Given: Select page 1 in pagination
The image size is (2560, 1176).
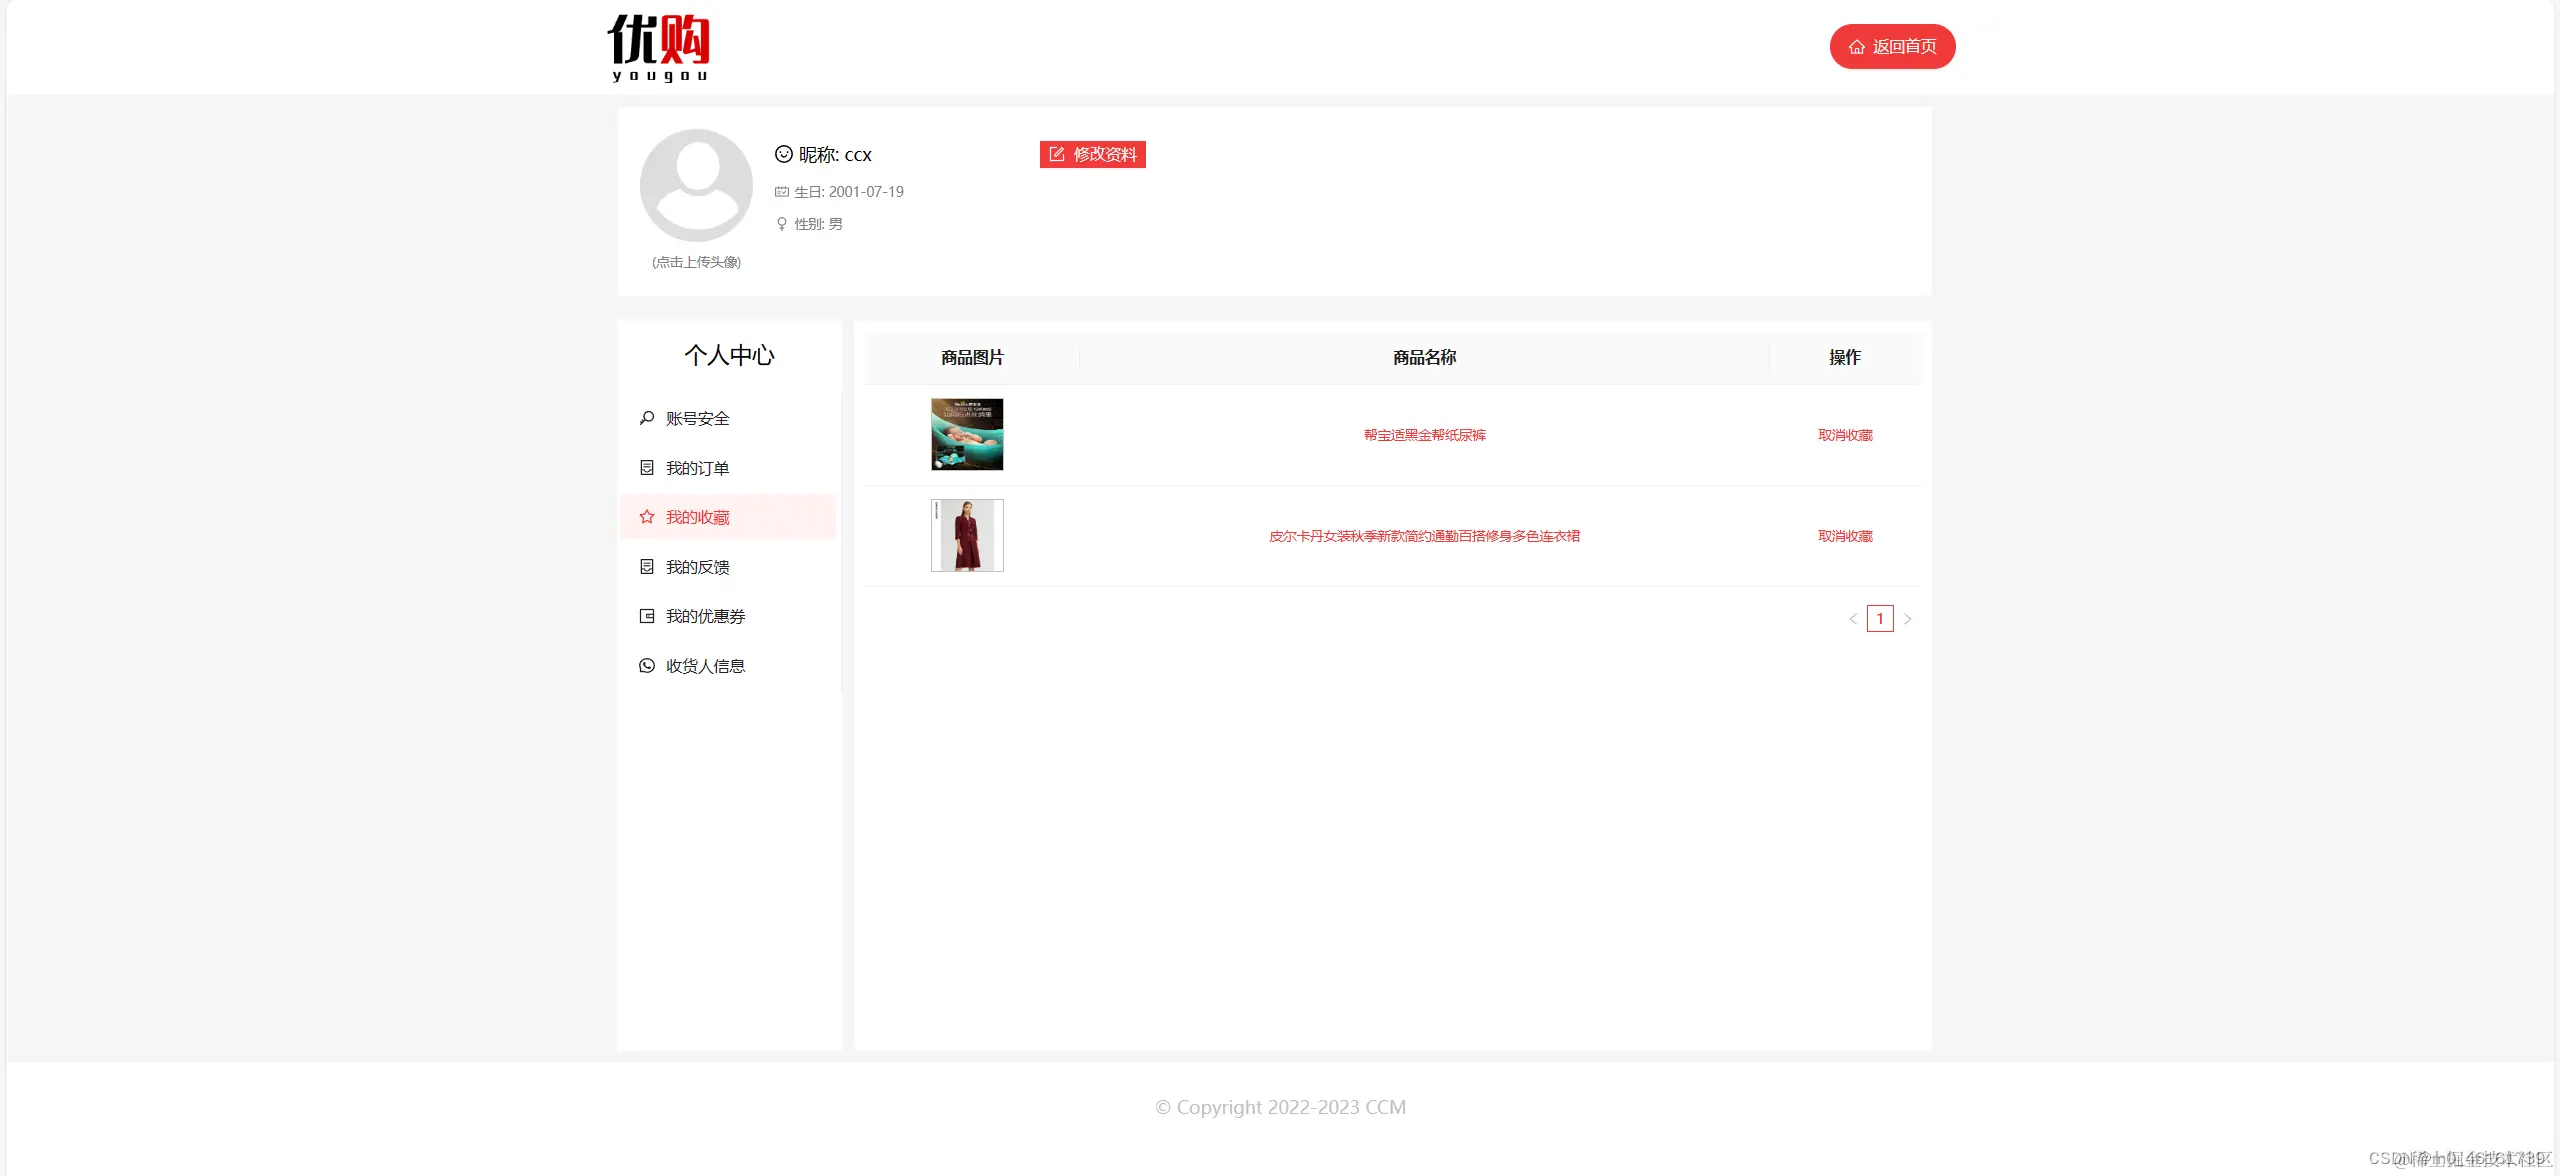Looking at the screenshot, I should [1880, 619].
